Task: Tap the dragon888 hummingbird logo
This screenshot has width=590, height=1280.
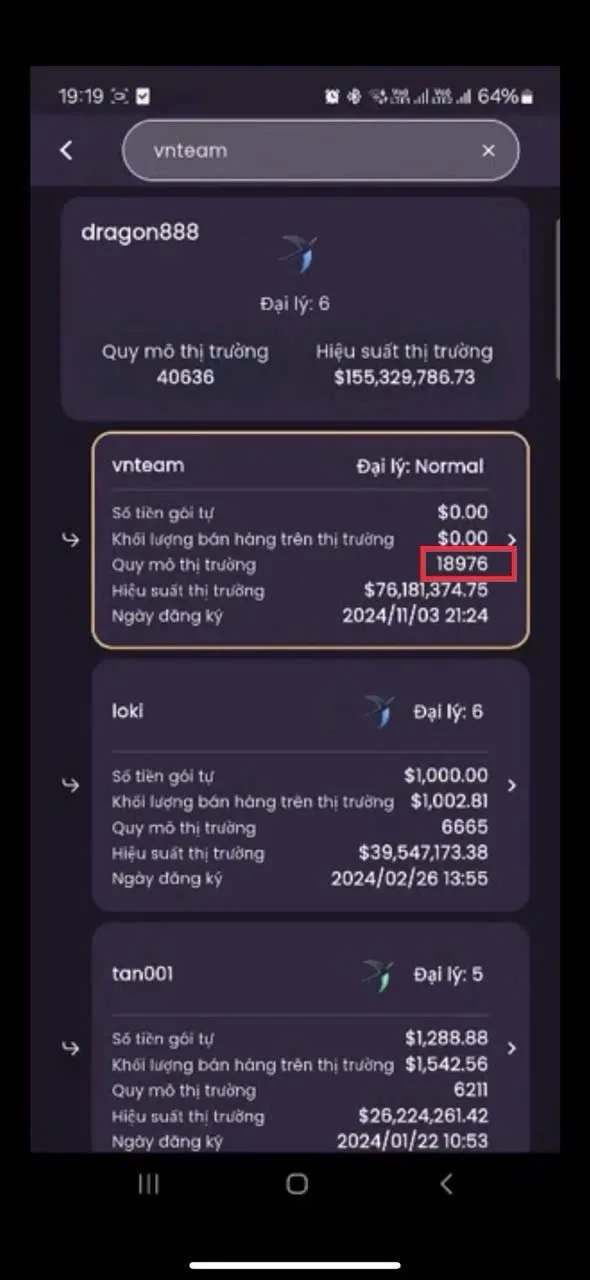Action: point(299,255)
